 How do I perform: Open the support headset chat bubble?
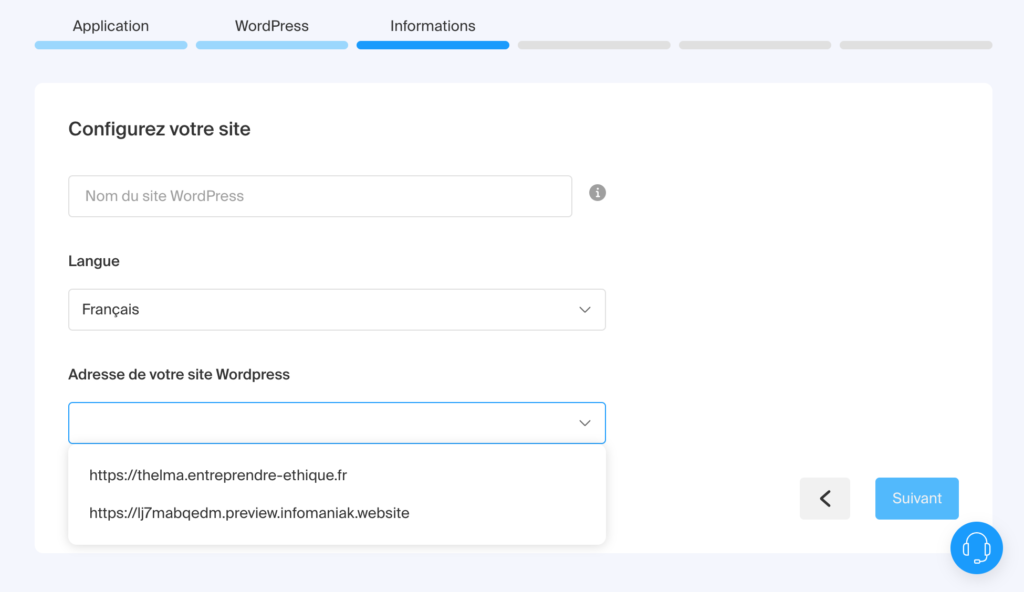(976, 548)
